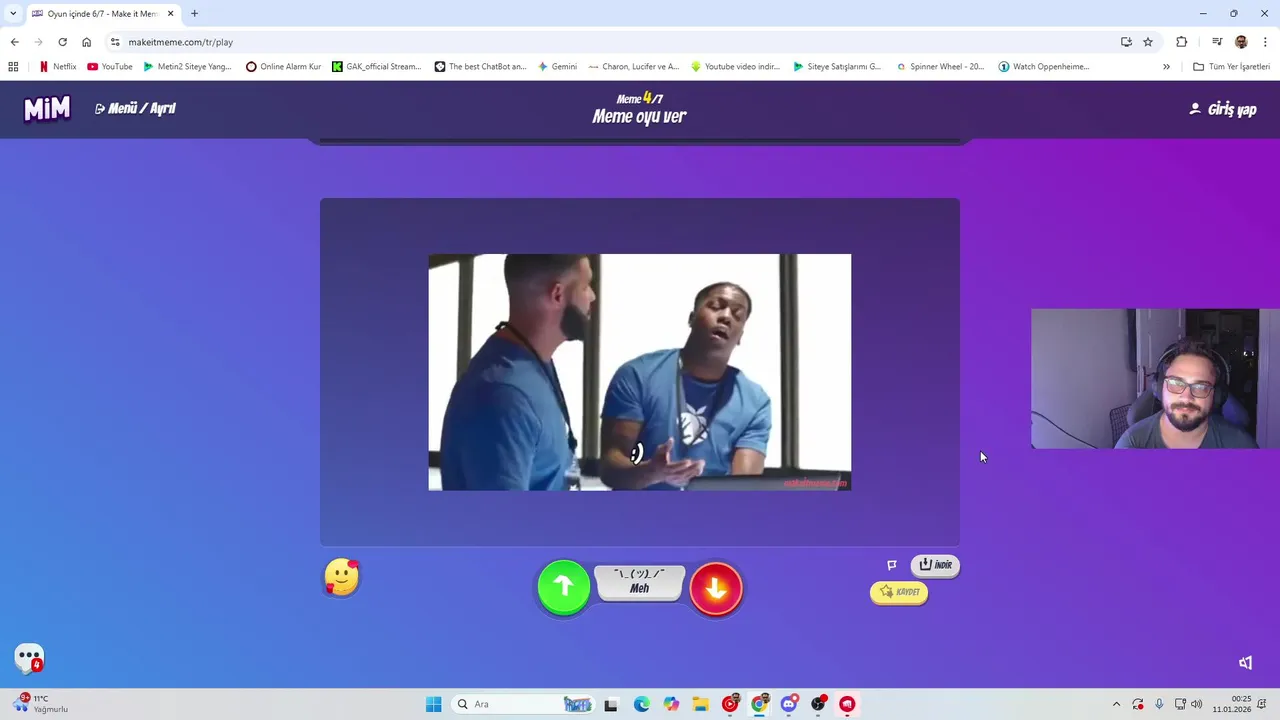Upvote the meme with the green arrow
Viewport: 1280px width, 720px height.
point(564,587)
